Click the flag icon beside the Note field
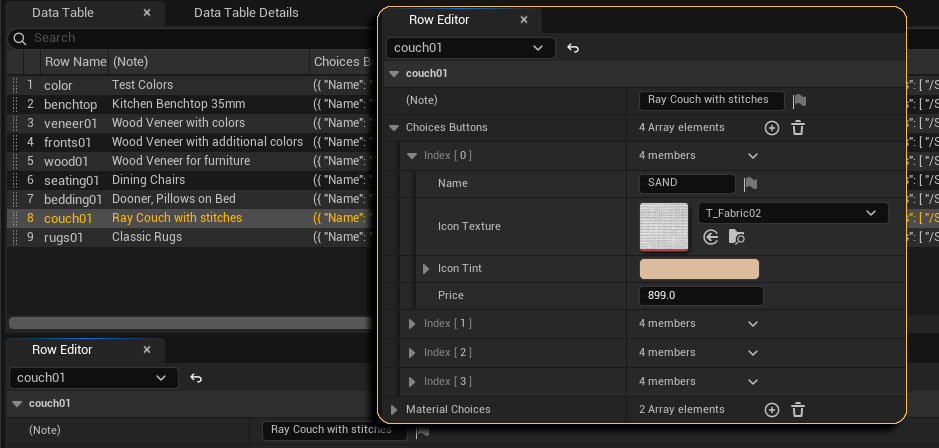This screenshot has width=939, height=448. [x=799, y=100]
